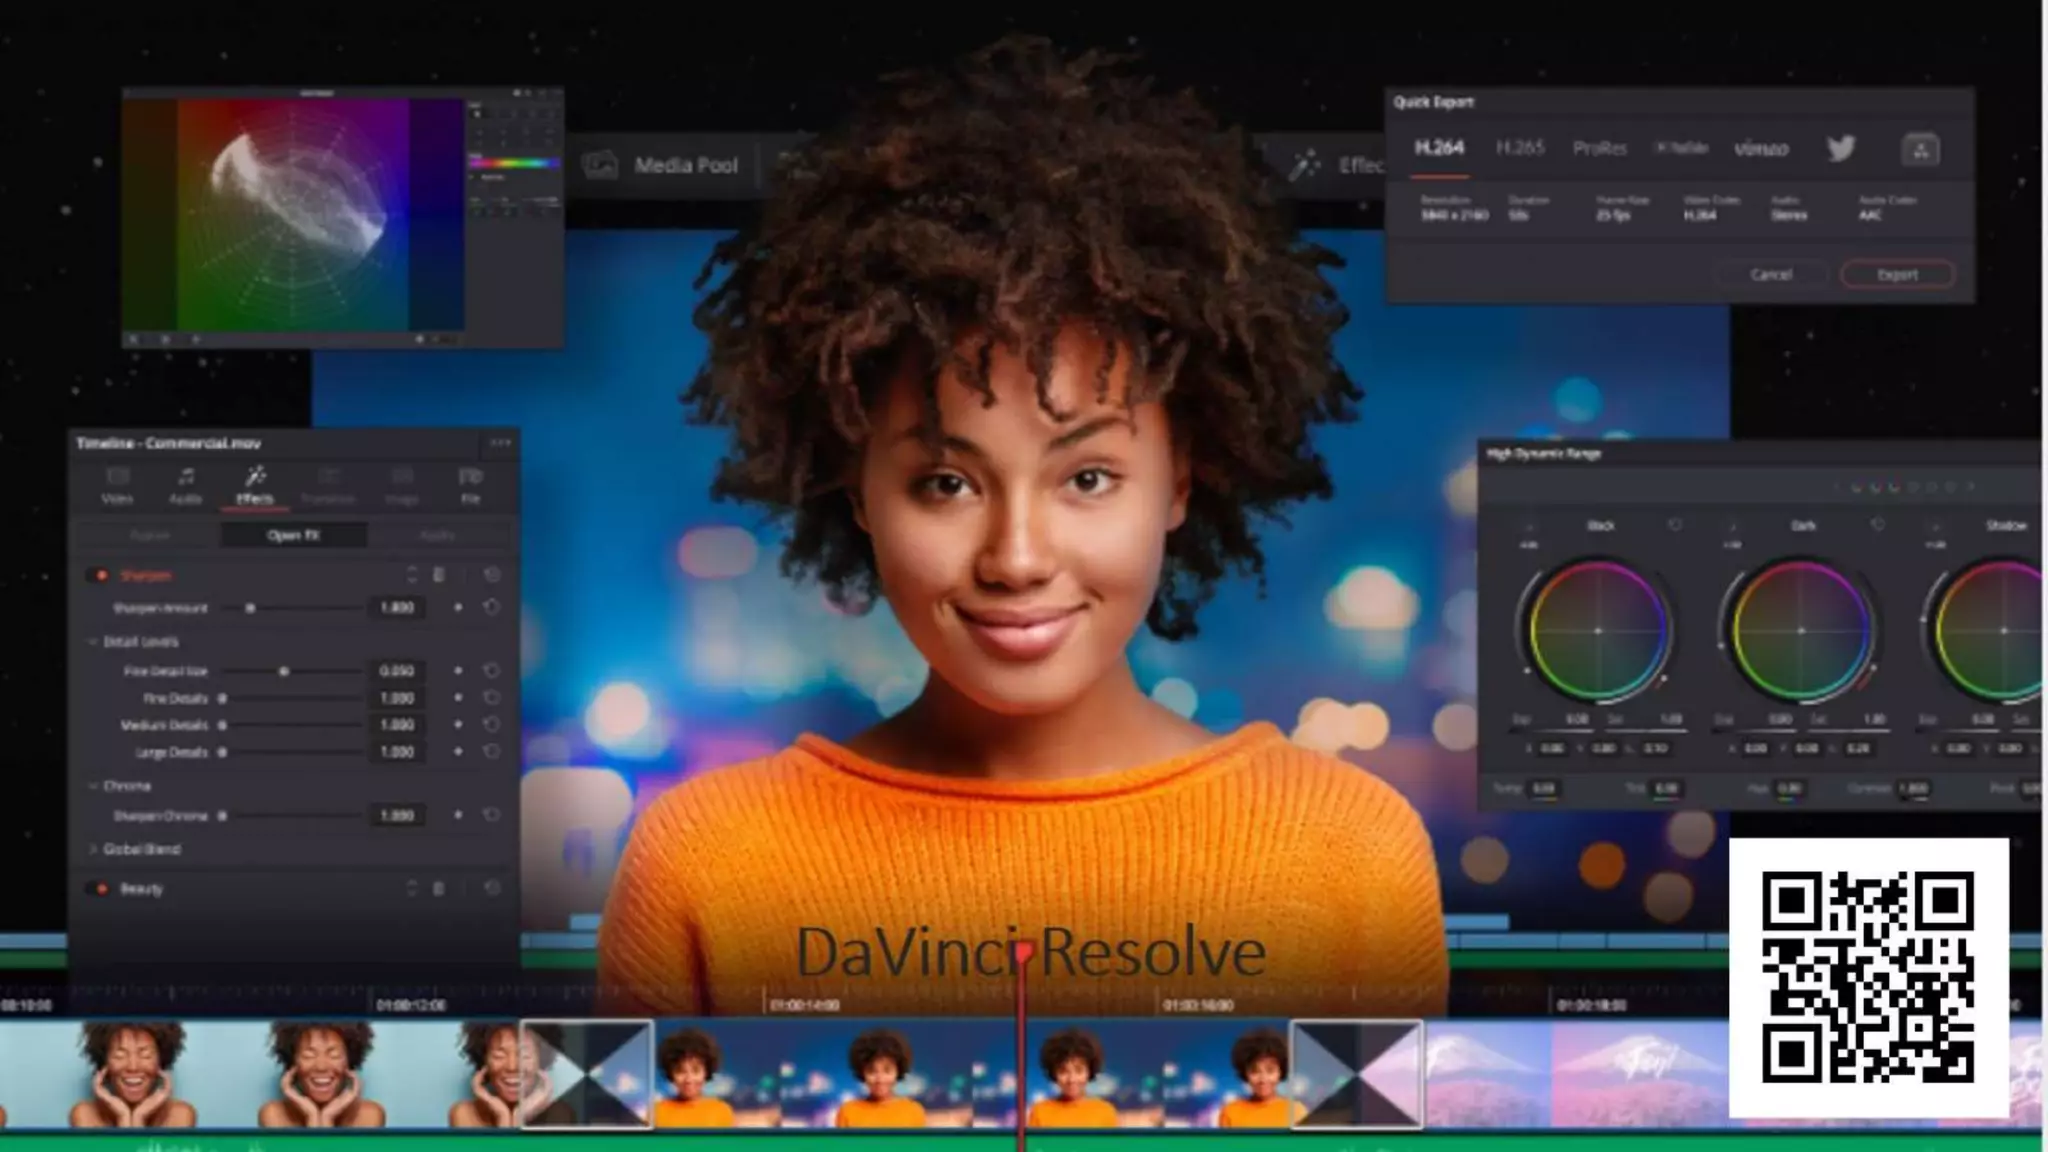Add keyframe for Fine Detail Size
This screenshot has width=2048, height=1152.
click(x=458, y=671)
